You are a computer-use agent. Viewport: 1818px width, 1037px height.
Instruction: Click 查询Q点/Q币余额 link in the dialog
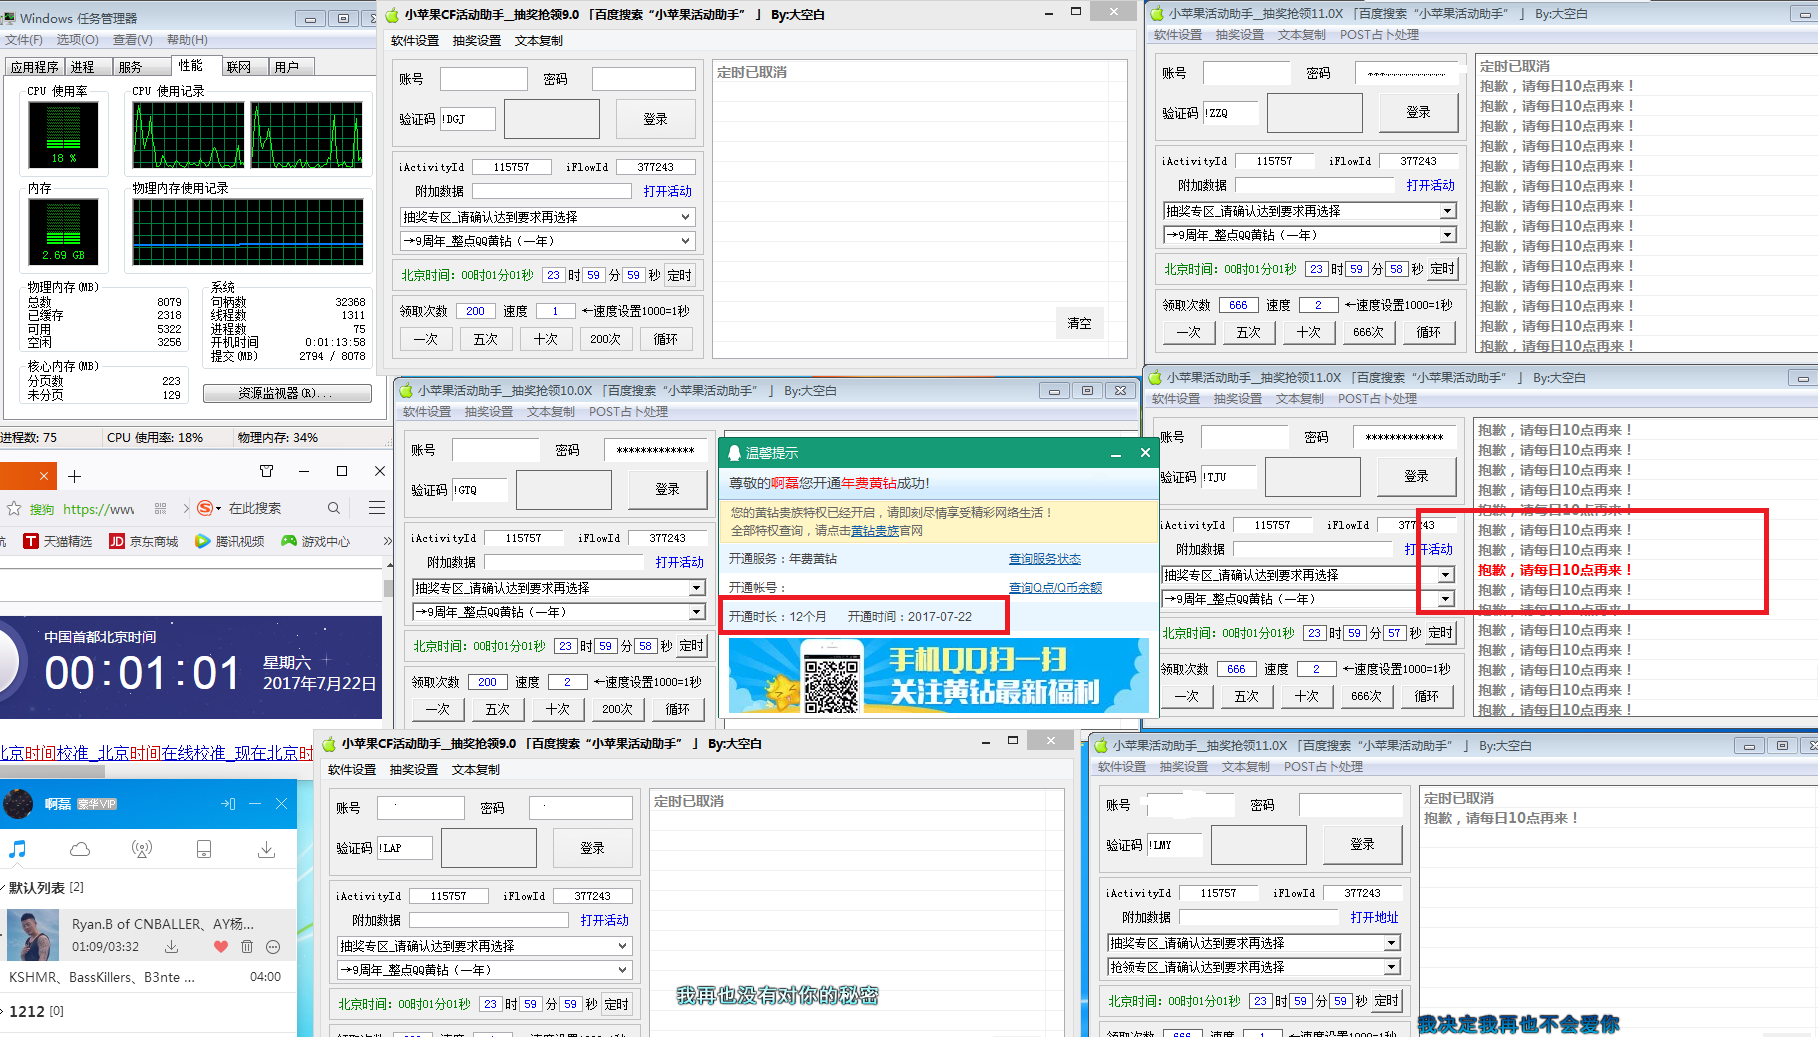click(x=1055, y=588)
